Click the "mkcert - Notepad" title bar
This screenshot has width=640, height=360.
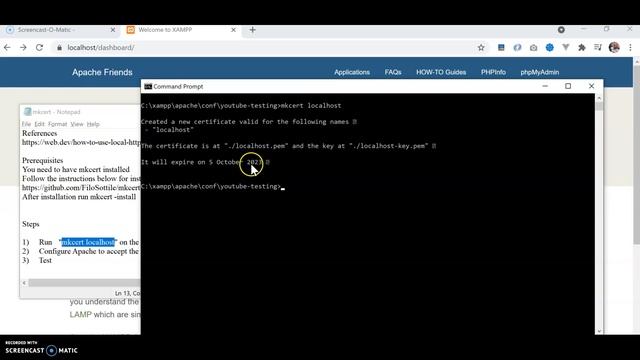pyautogui.click(x=80, y=112)
